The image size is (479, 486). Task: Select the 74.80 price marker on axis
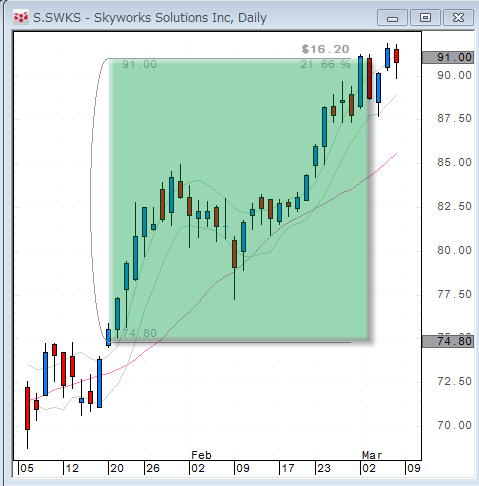pos(448,341)
